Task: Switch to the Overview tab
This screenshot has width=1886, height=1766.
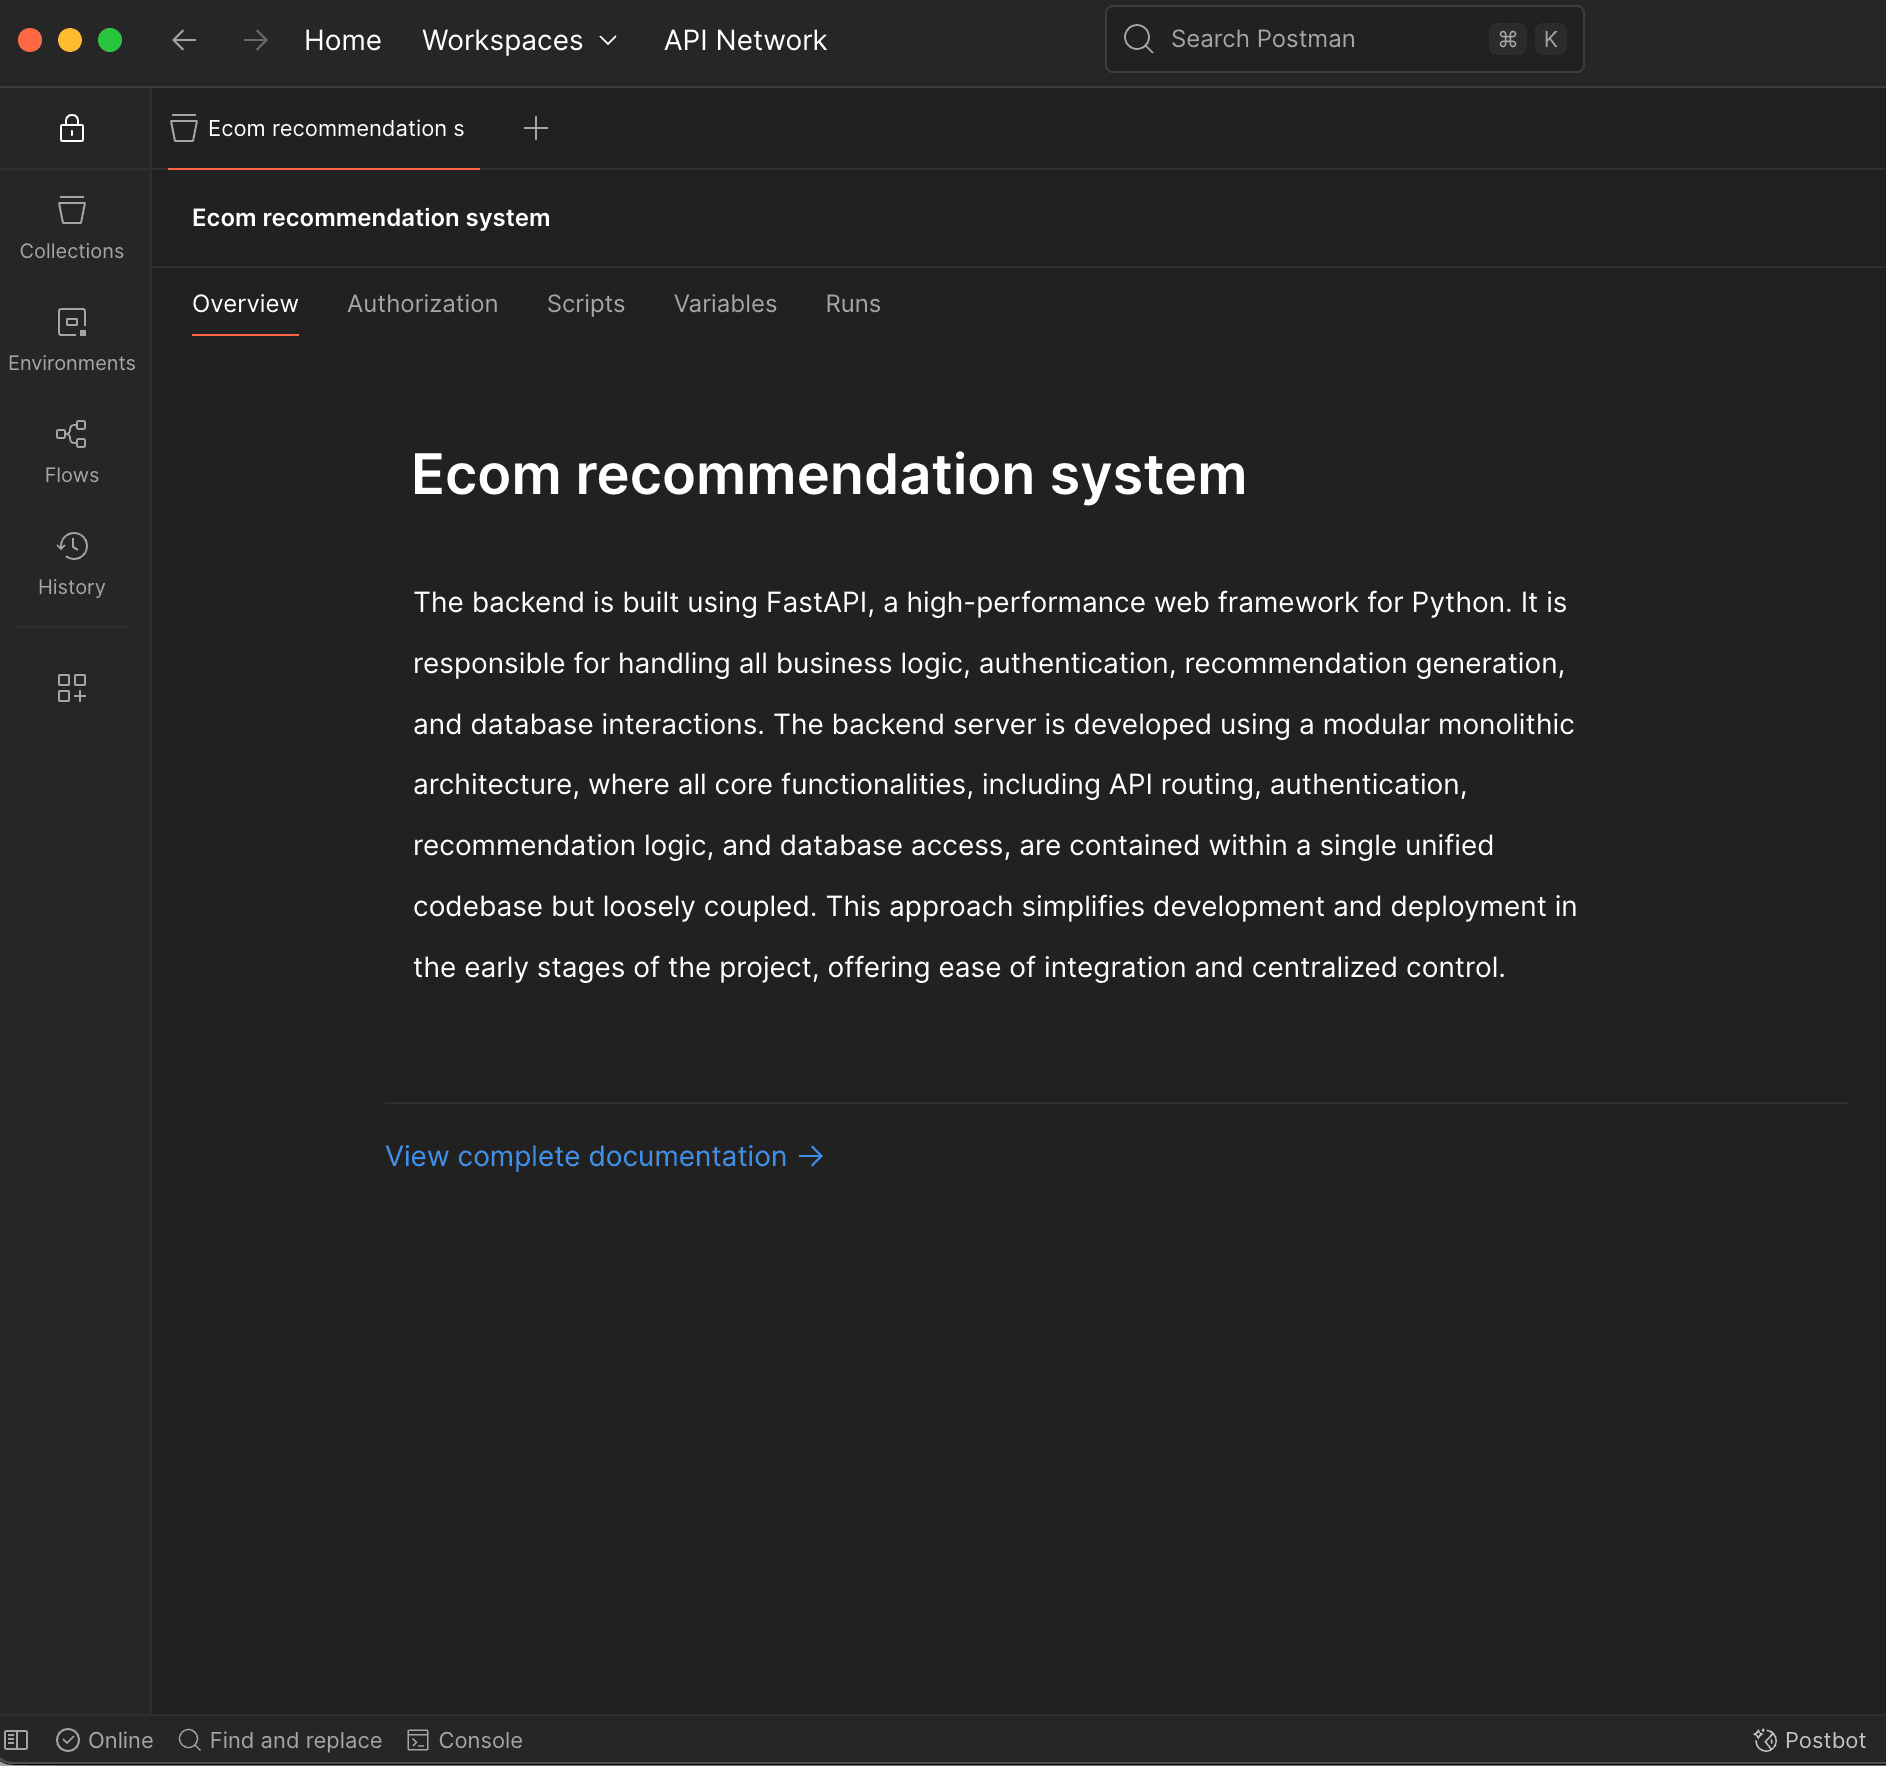Action: [245, 304]
